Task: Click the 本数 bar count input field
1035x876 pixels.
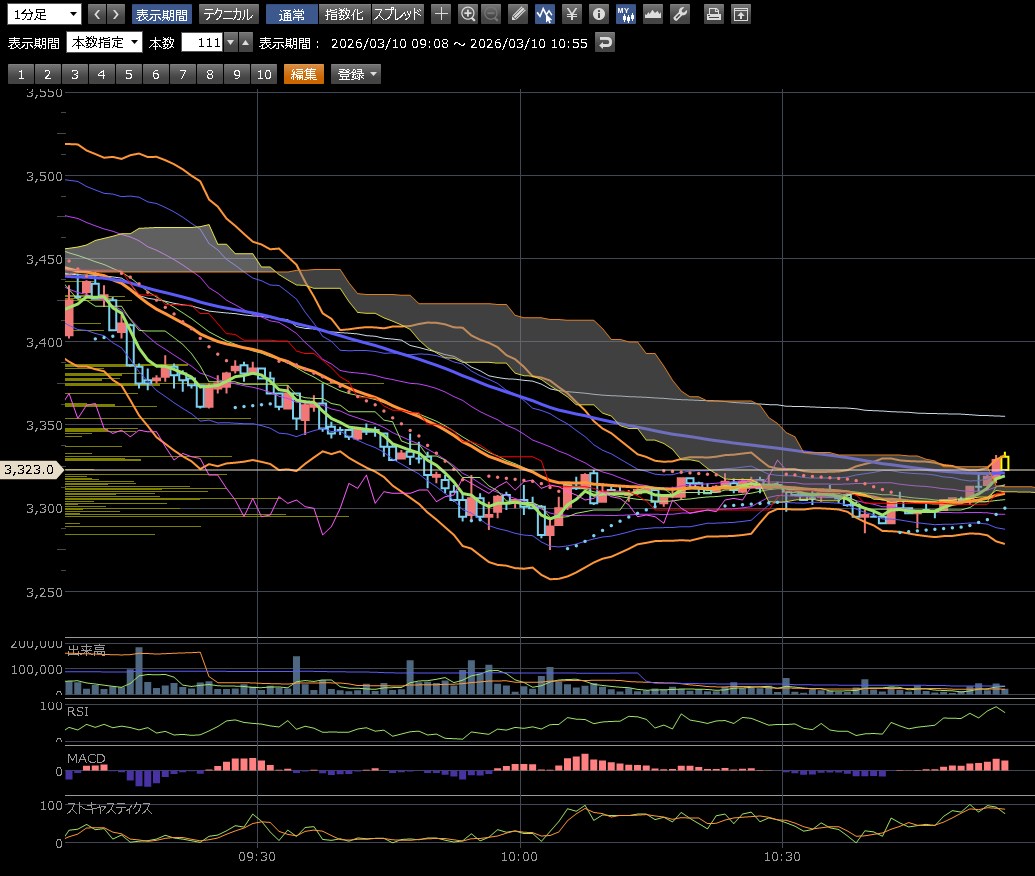Action: [x=201, y=42]
